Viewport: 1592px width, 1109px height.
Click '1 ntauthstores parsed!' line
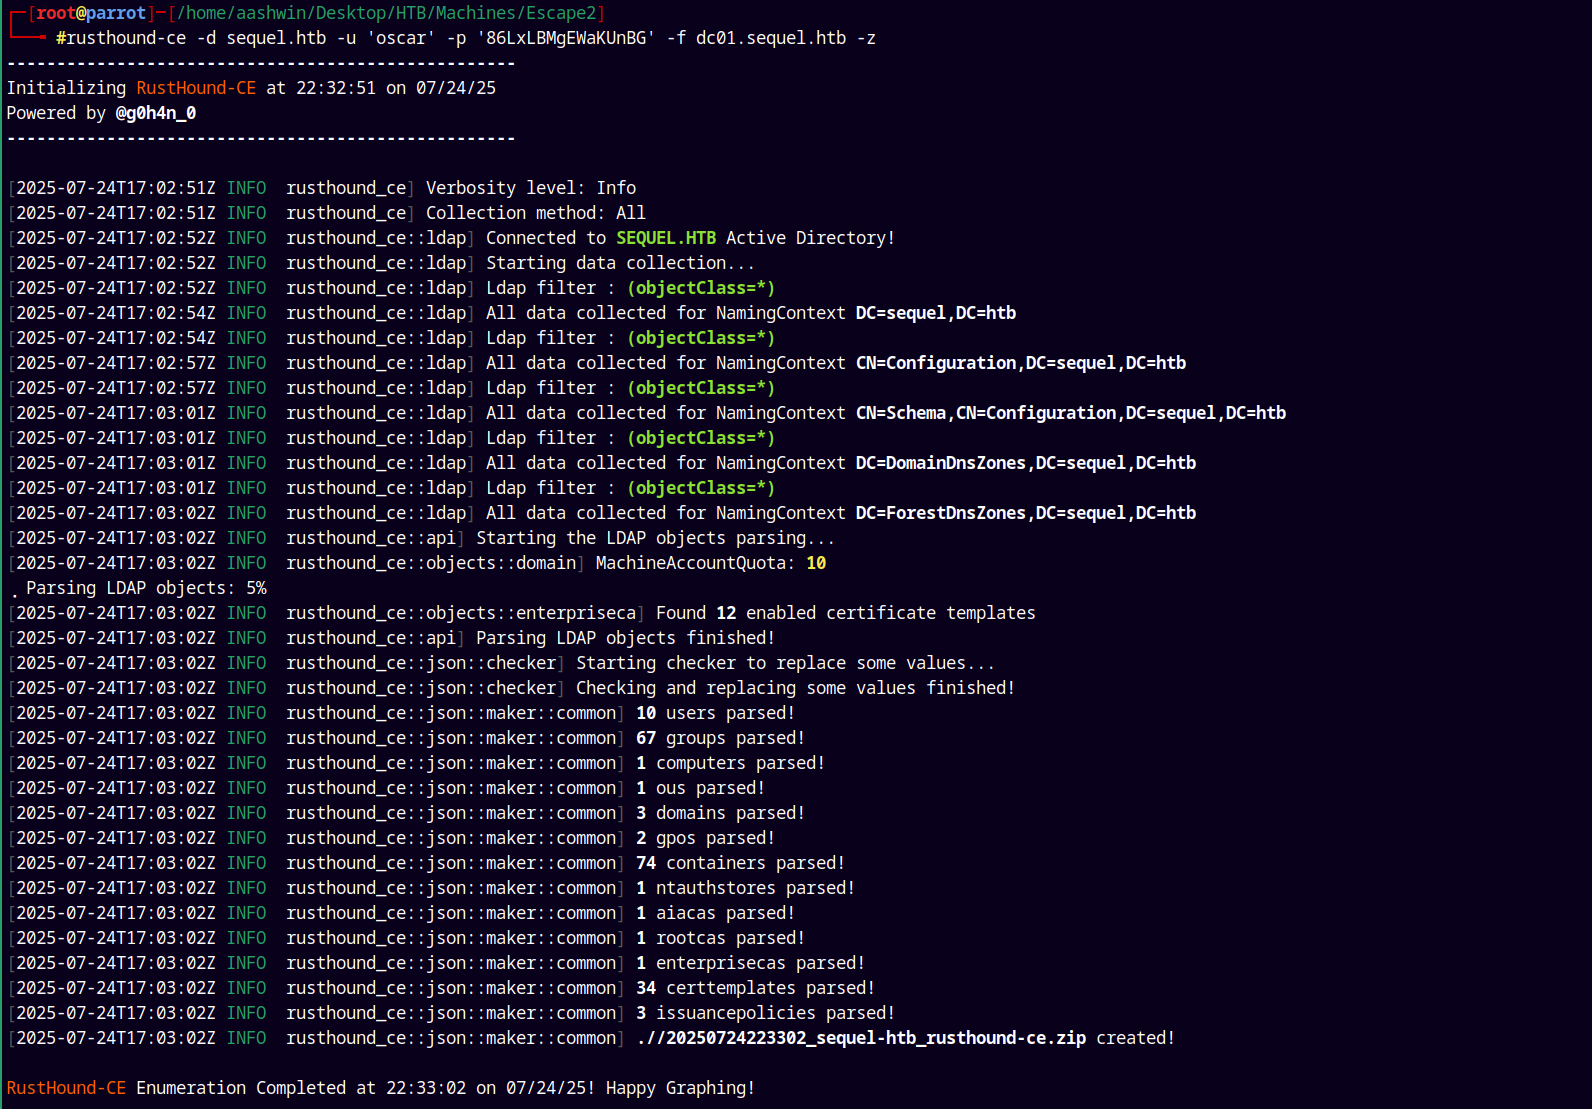[x=745, y=888]
